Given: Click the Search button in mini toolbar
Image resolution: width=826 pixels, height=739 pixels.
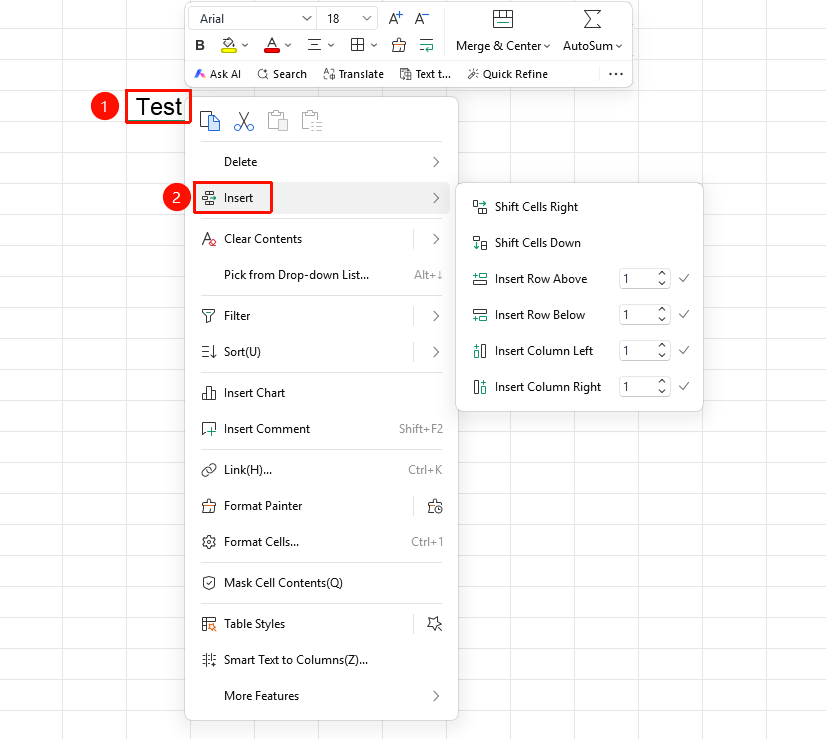Looking at the screenshot, I should click(282, 74).
